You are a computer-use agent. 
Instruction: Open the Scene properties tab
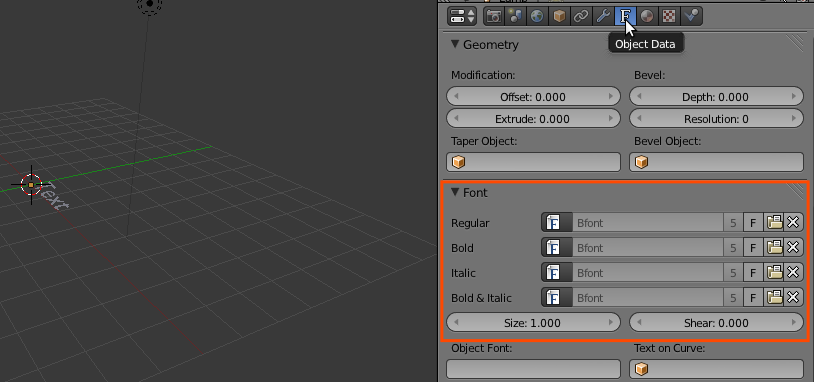[515, 16]
